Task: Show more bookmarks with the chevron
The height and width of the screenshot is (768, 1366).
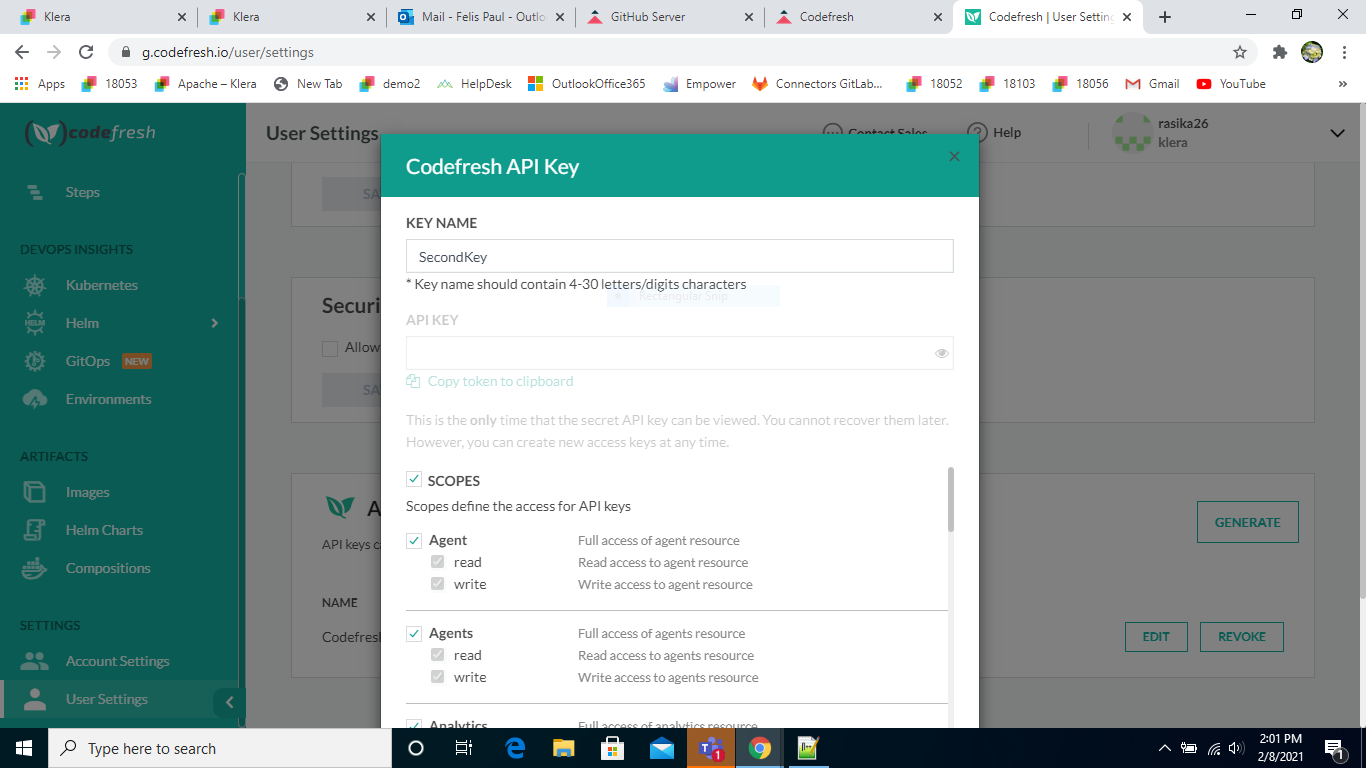Action: (x=1343, y=84)
